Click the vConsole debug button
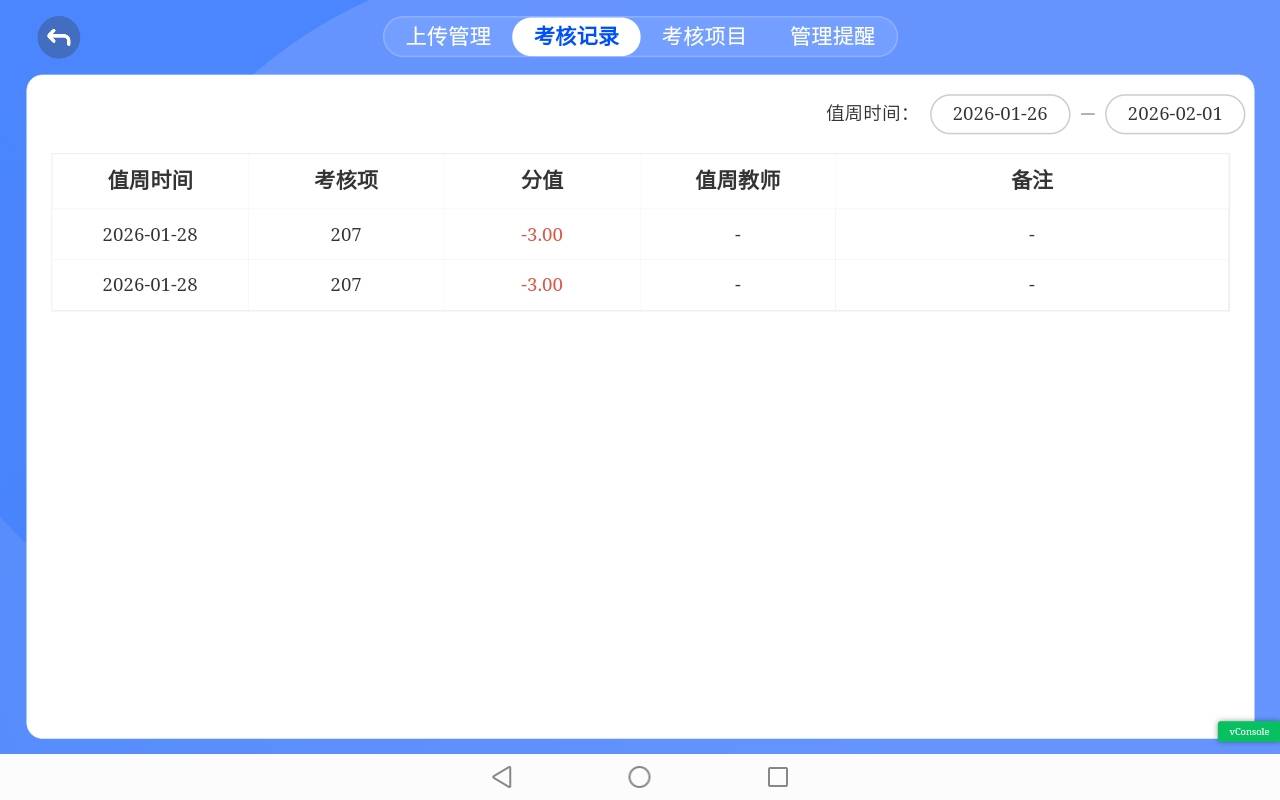This screenshot has height=800, width=1280. [x=1249, y=732]
